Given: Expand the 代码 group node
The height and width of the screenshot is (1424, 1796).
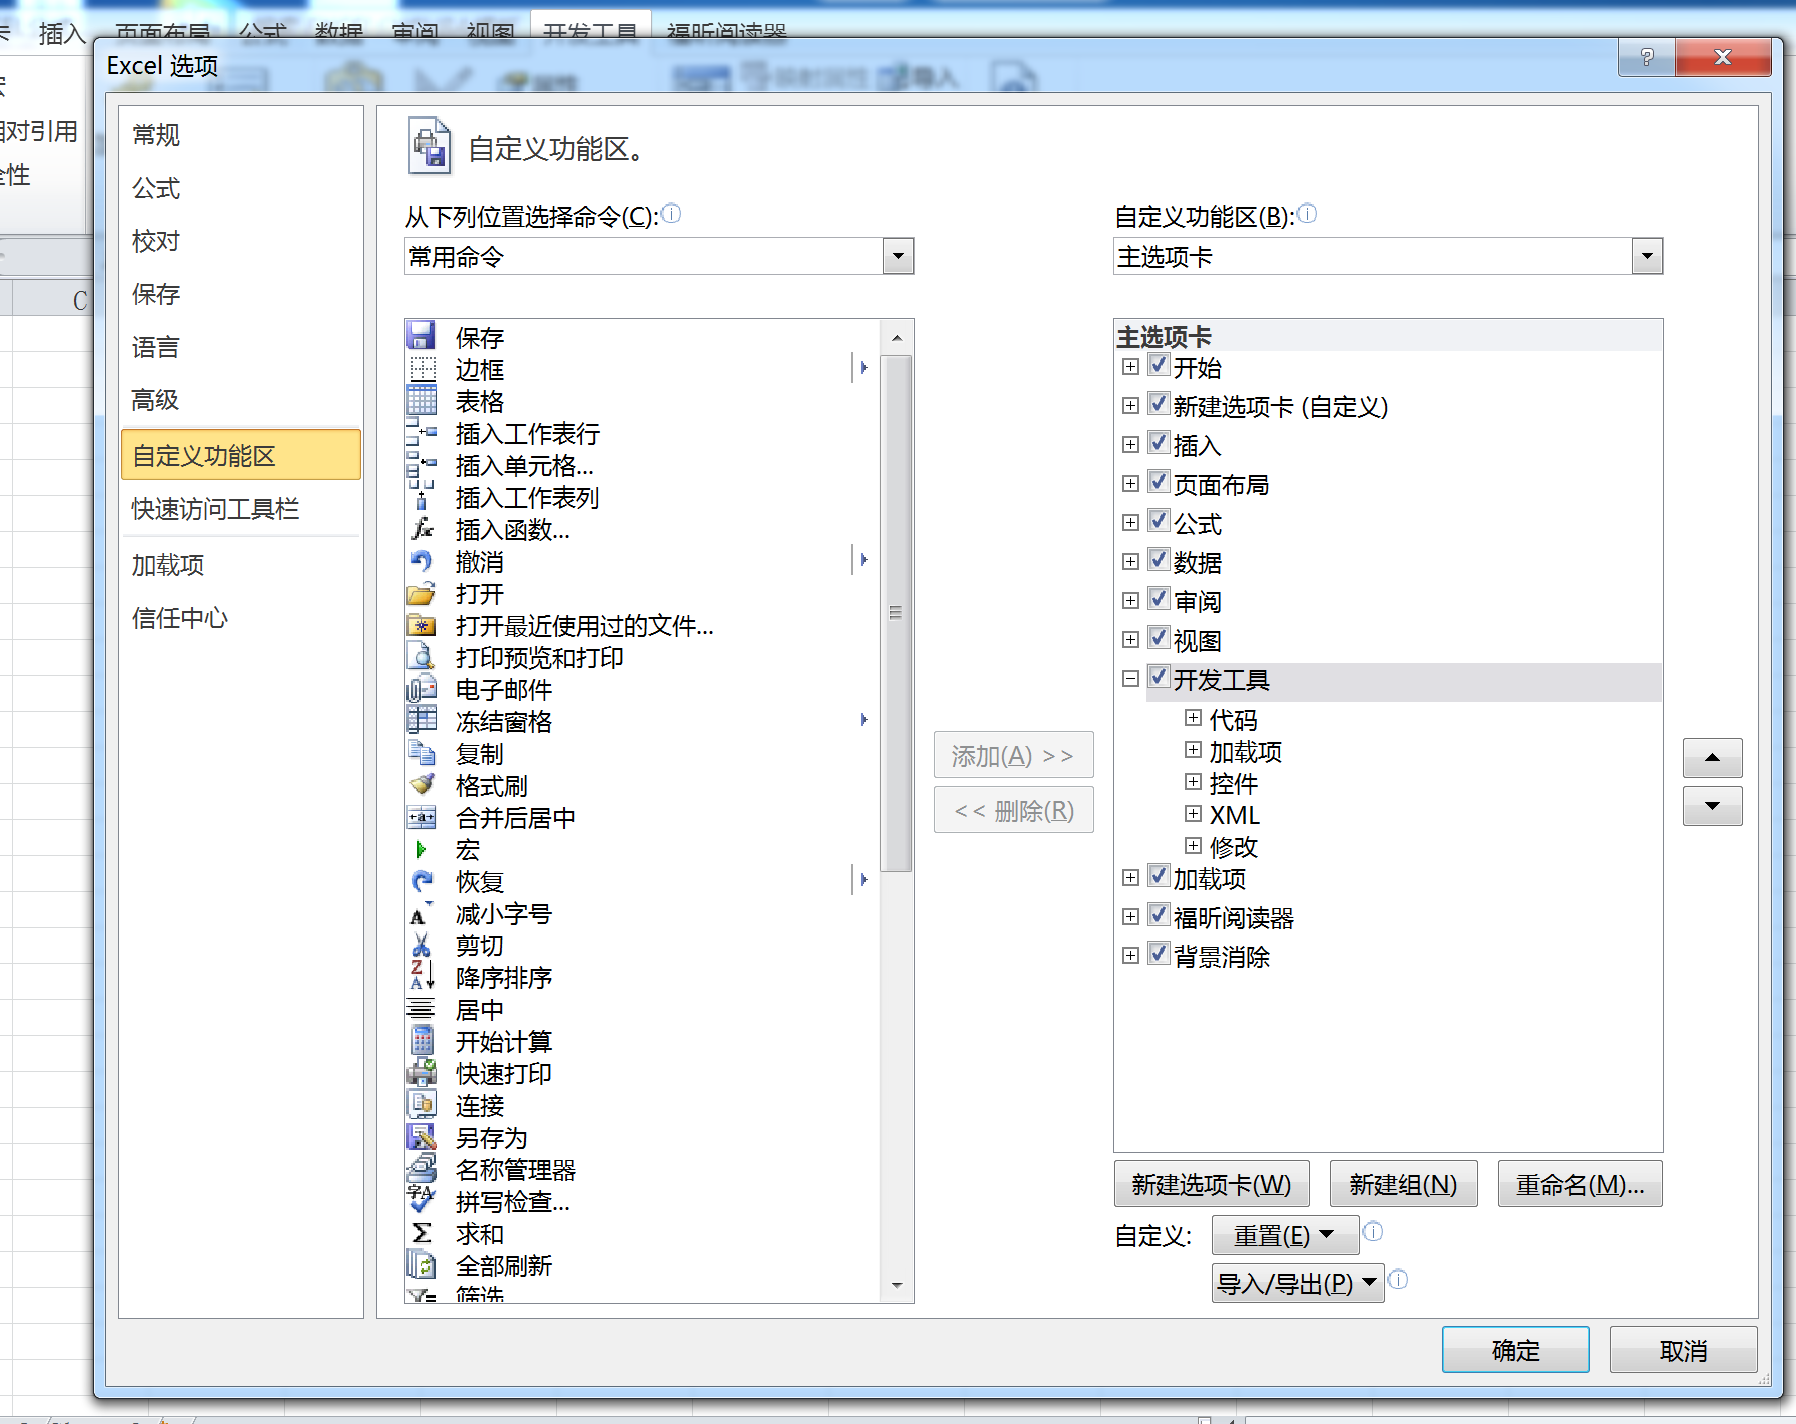Looking at the screenshot, I should [1193, 718].
